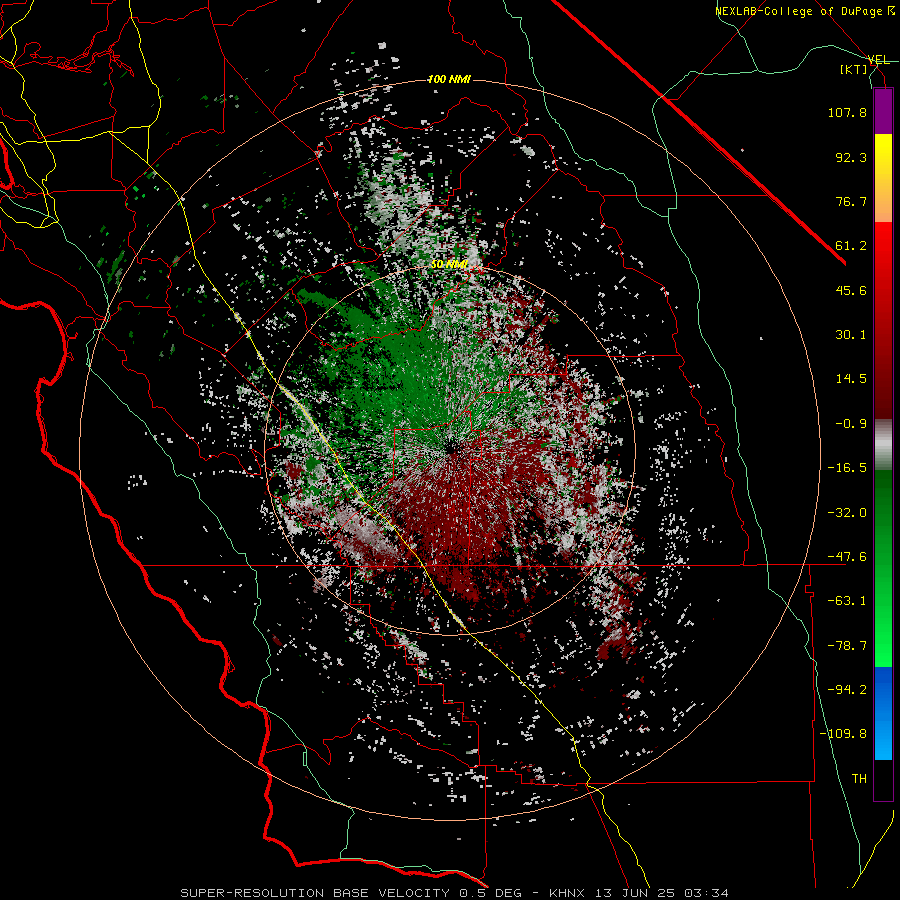Screen dimensions: 900x900
Task: Click the radar site center point
Action: tap(451, 448)
